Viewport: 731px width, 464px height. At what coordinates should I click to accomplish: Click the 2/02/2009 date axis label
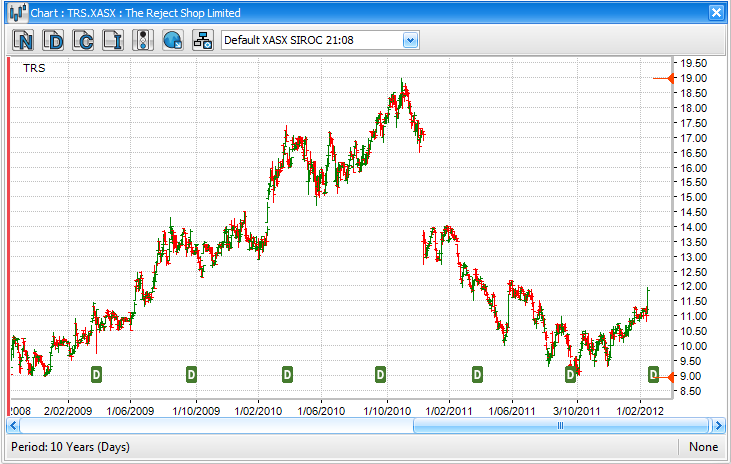pos(68,411)
